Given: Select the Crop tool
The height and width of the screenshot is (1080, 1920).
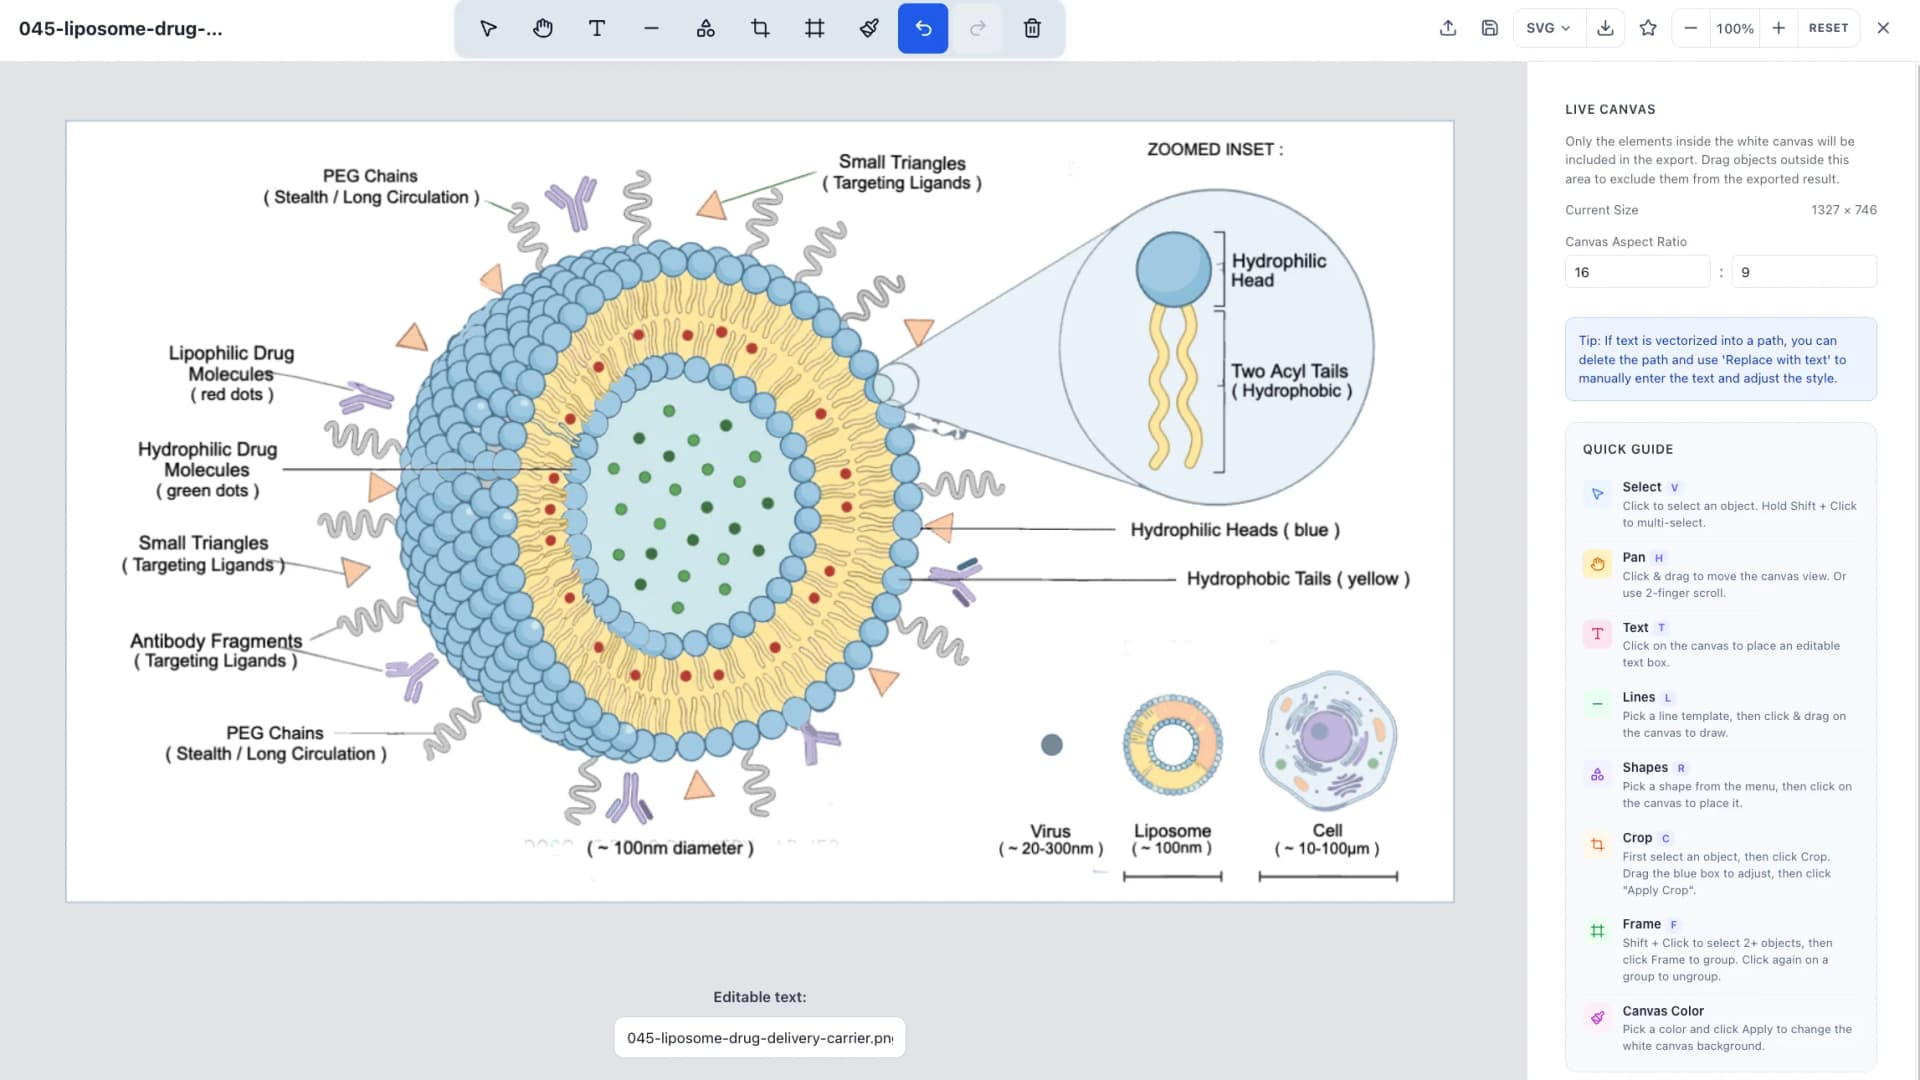Looking at the screenshot, I should (x=760, y=28).
